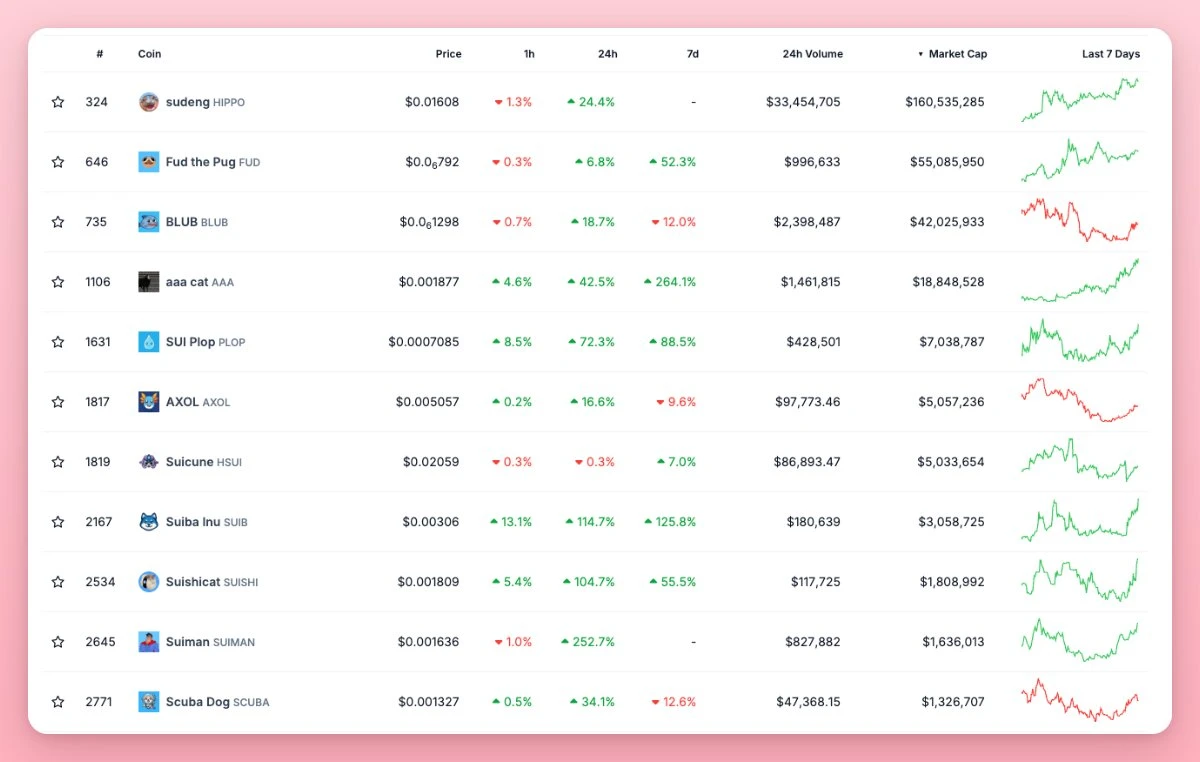Click the BLUB coin logo
Viewport: 1200px width, 762px height.
pos(149,222)
